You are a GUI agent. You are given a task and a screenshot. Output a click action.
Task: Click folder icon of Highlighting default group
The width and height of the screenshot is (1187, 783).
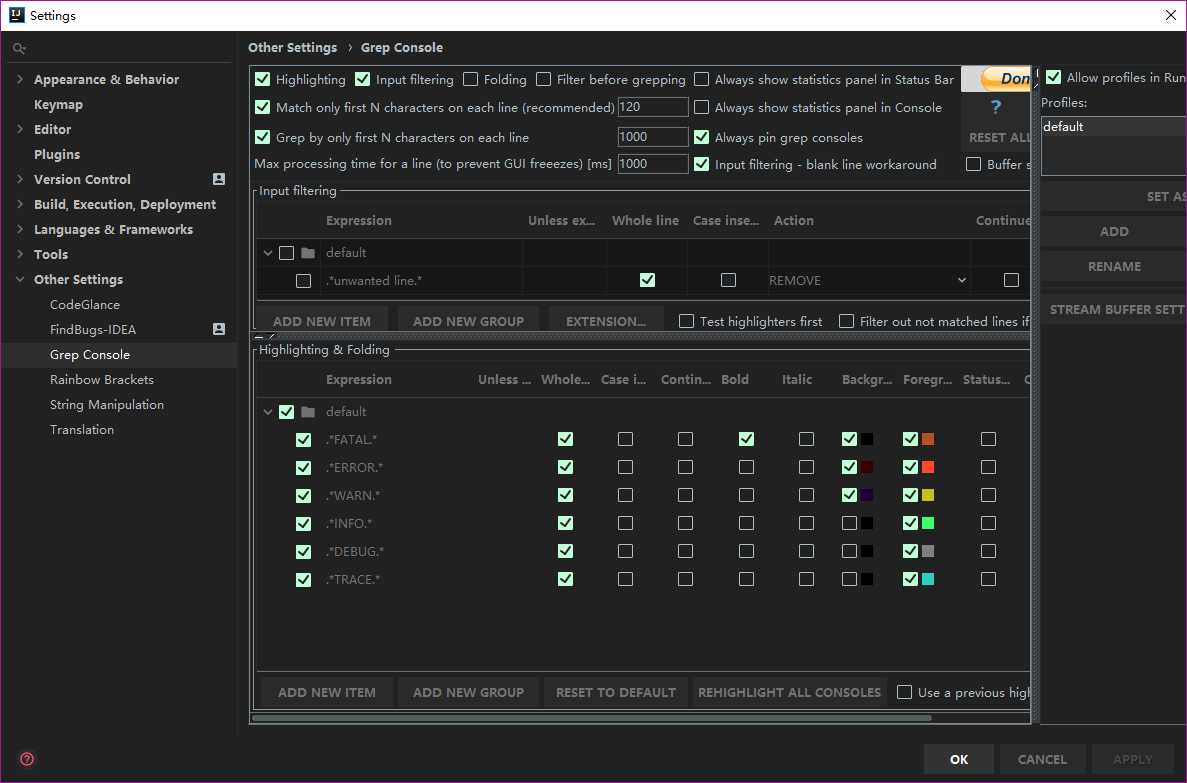(x=308, y=412)
